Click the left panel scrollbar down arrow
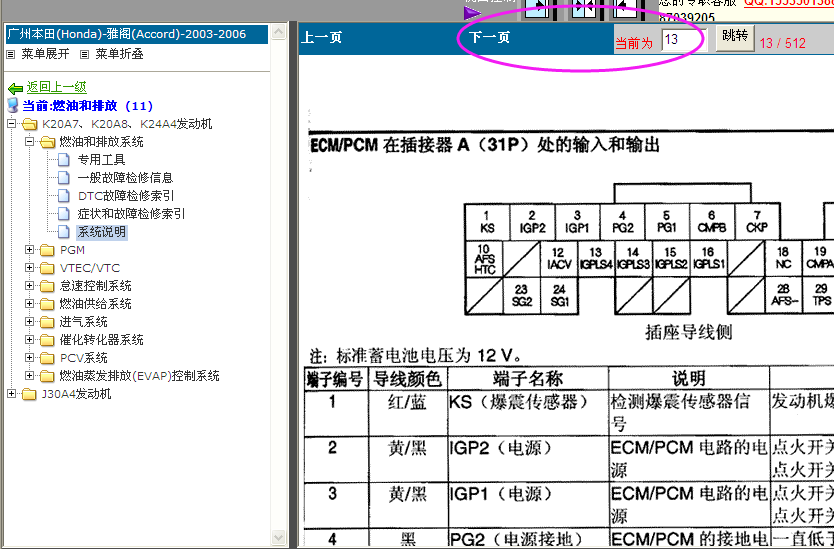 279,535
